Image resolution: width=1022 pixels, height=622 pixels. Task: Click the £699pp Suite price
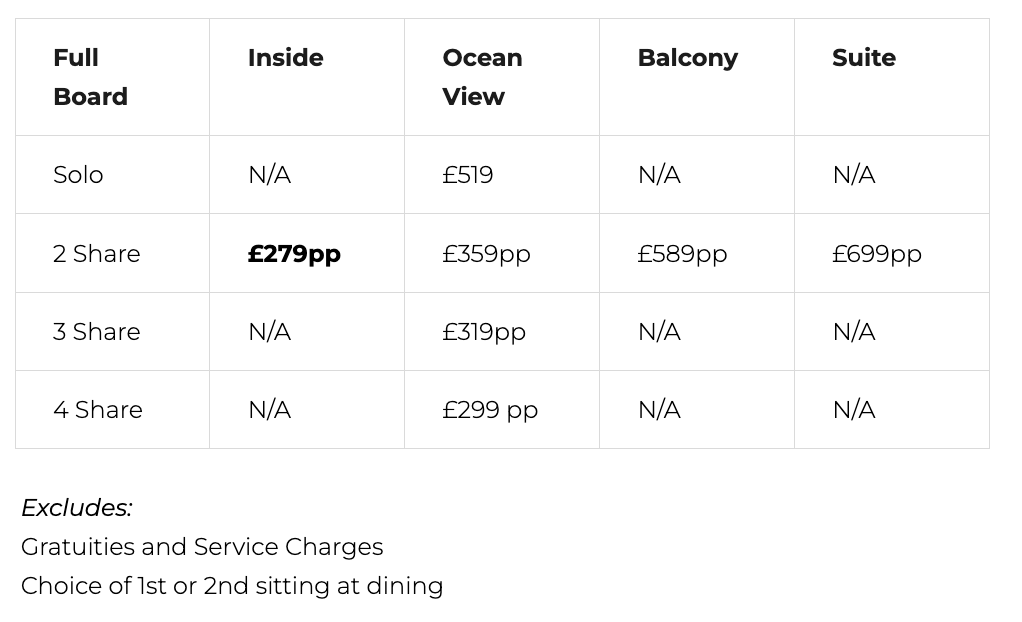pos(877,254)
